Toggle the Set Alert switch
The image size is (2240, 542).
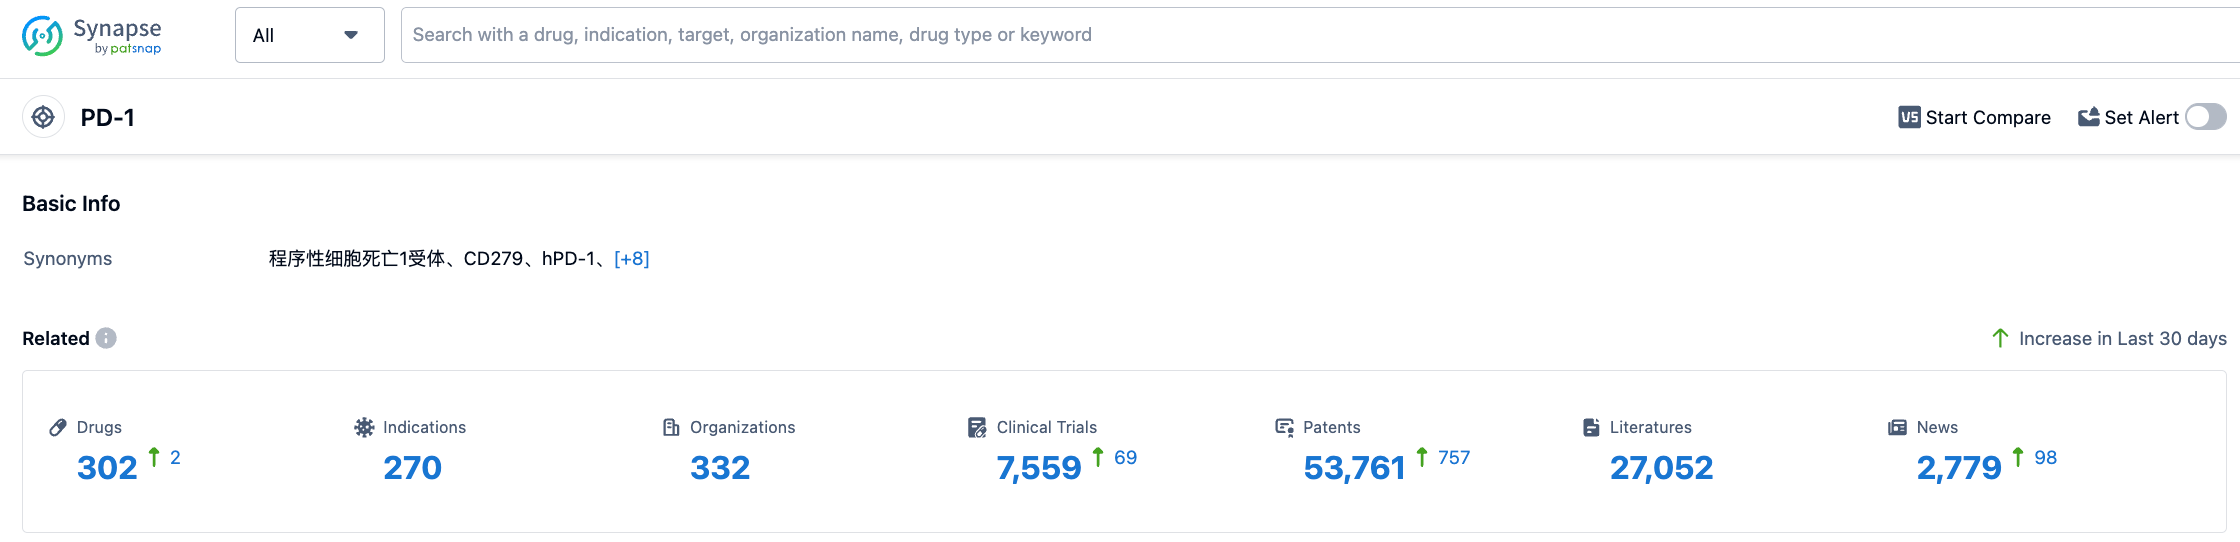click(x=2205, y=118)
